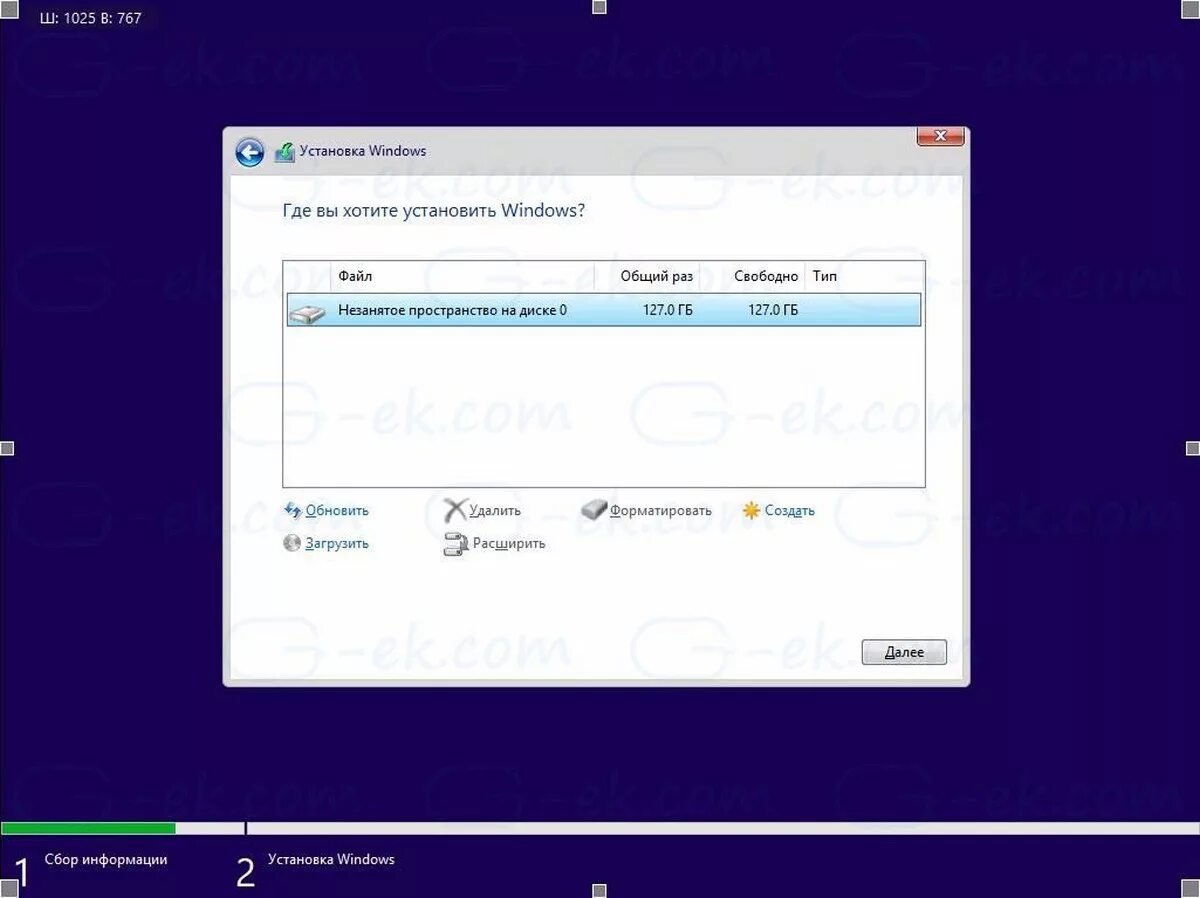
Task: Click the Установка Windows window title text
Action: click(363, 151)
